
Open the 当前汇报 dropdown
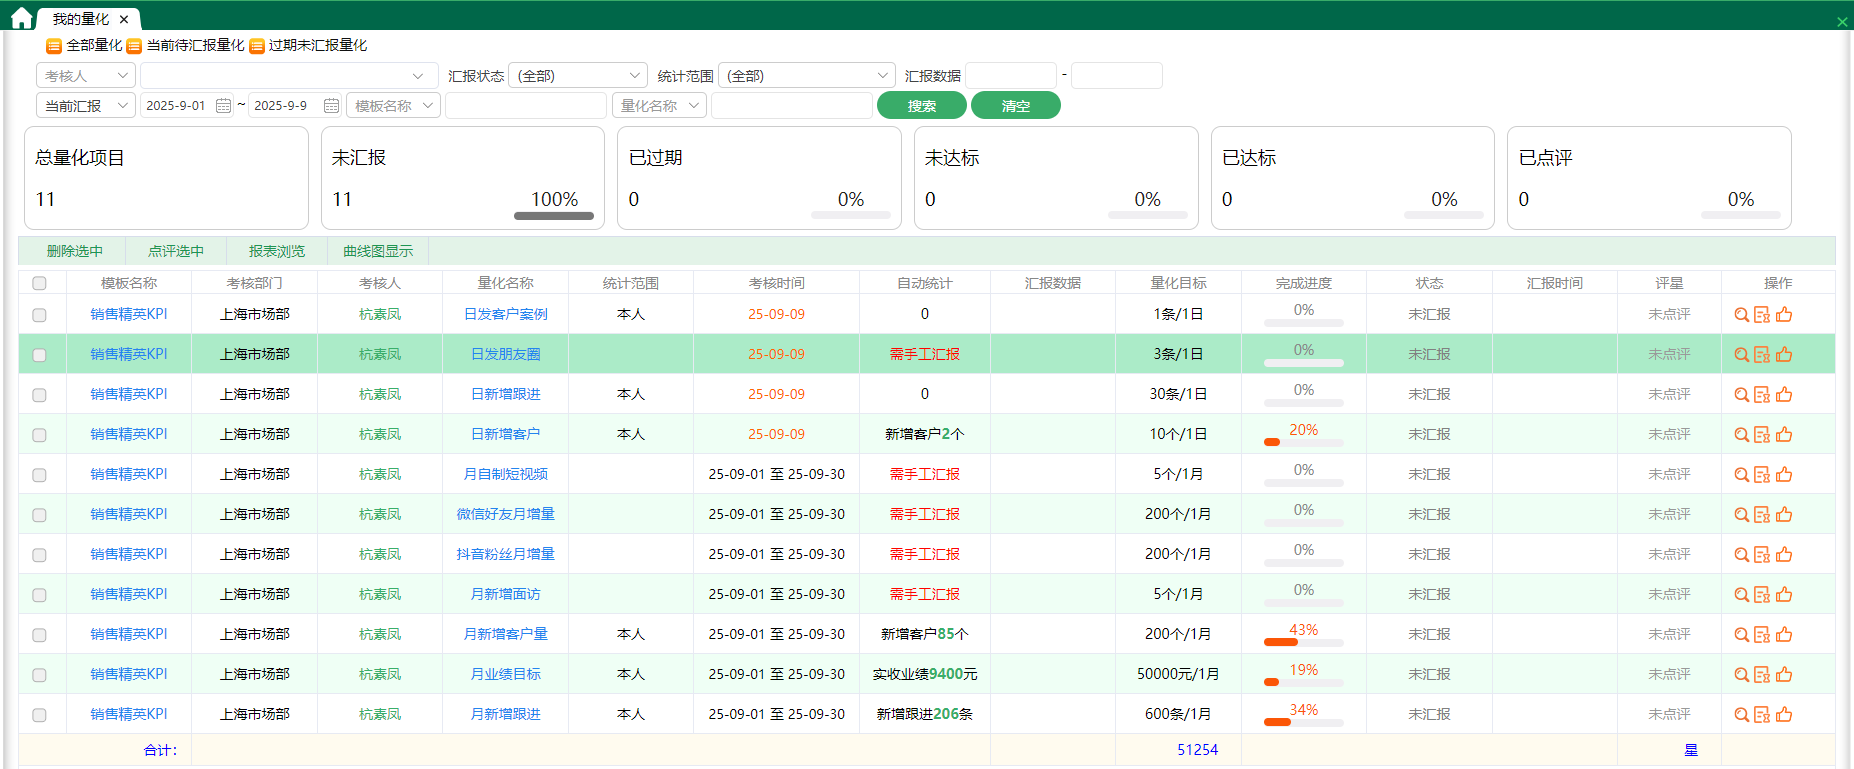tap(86, 106)
